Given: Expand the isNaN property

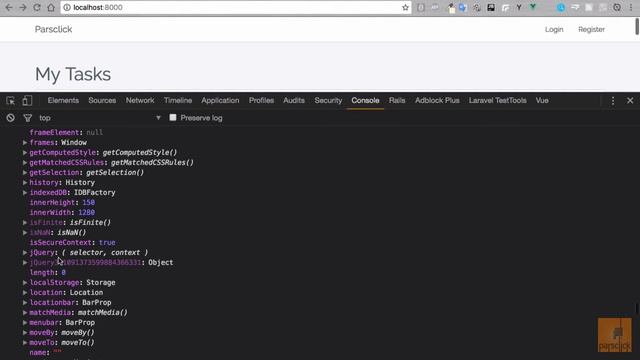Looking at the screenshot, I should click(x=25, y=232).
